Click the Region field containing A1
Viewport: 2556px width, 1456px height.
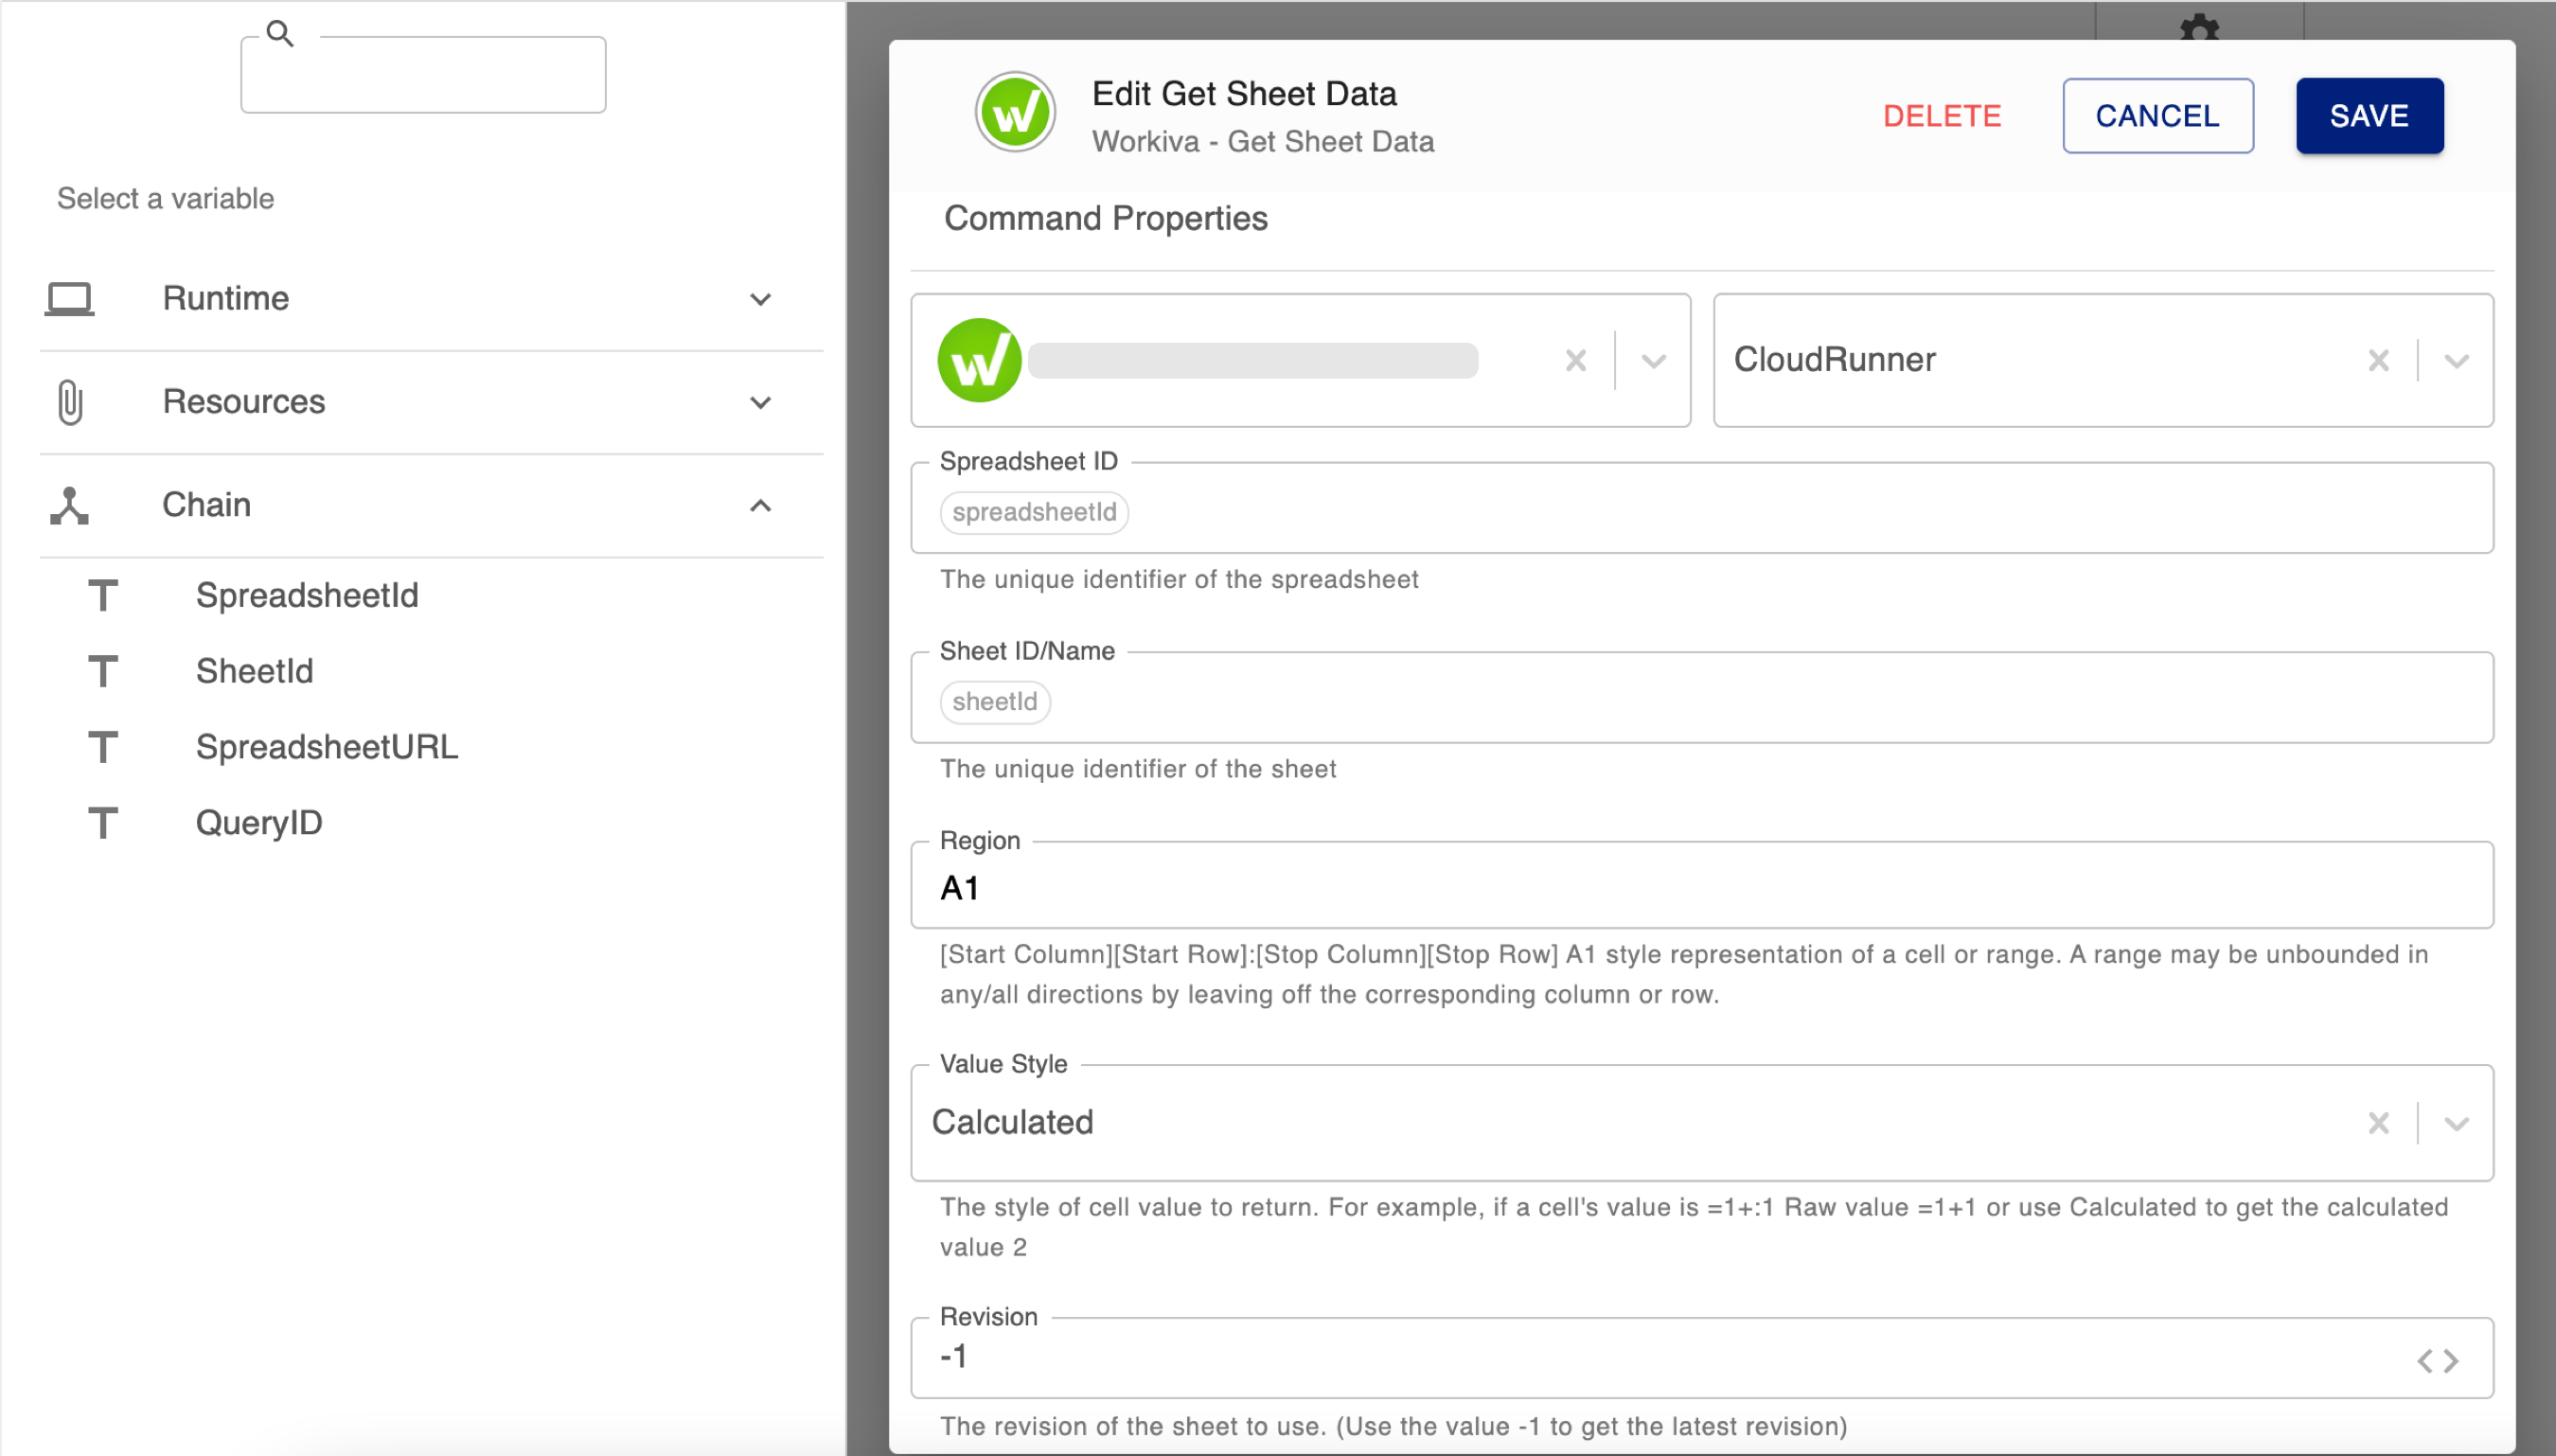click(1702, 886)
